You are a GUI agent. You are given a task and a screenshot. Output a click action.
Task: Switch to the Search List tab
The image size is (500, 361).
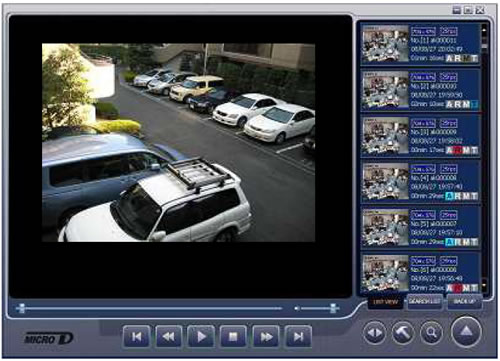[x=424, y=301]
